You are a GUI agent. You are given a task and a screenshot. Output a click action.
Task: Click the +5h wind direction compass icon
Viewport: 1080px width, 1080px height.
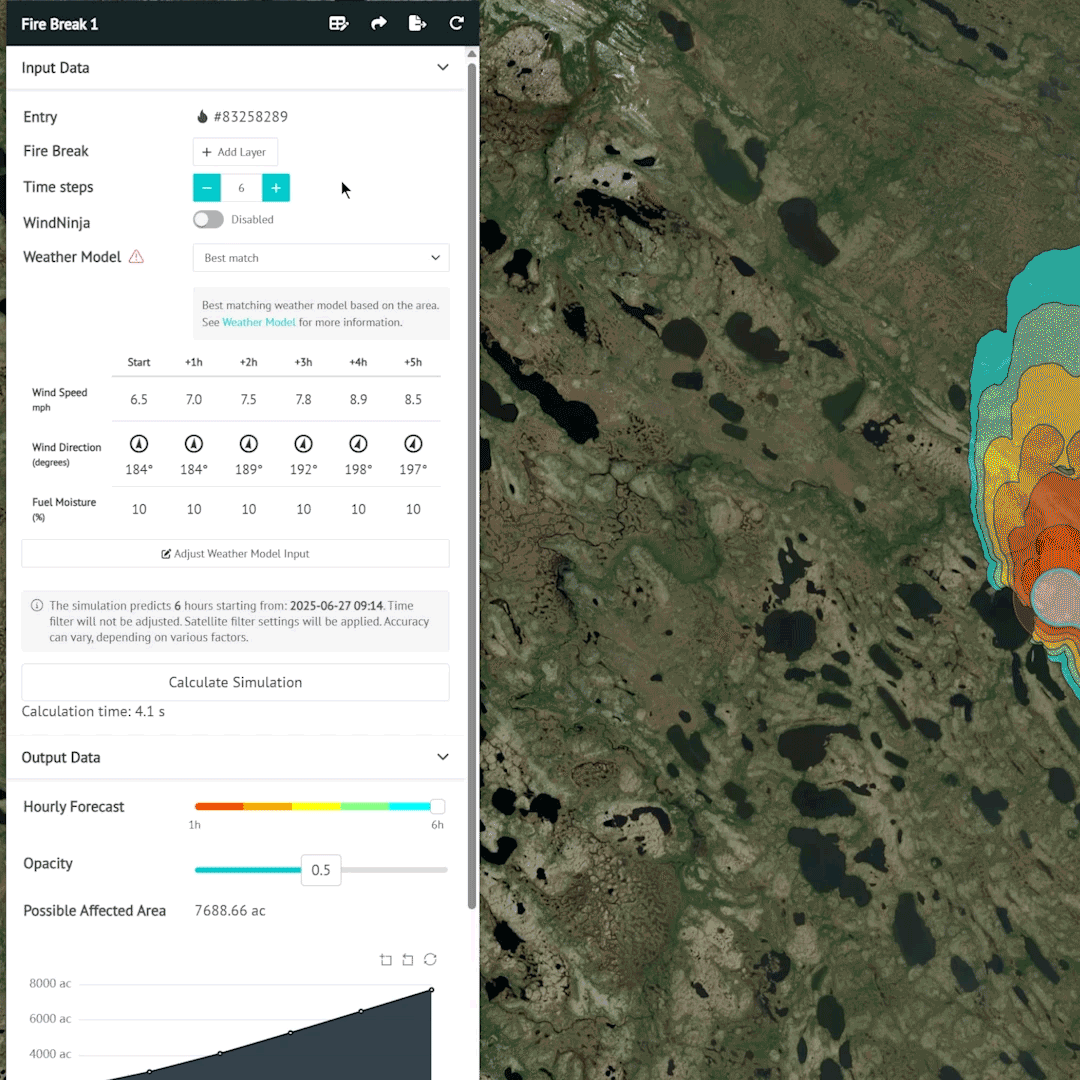pos(413,444)
